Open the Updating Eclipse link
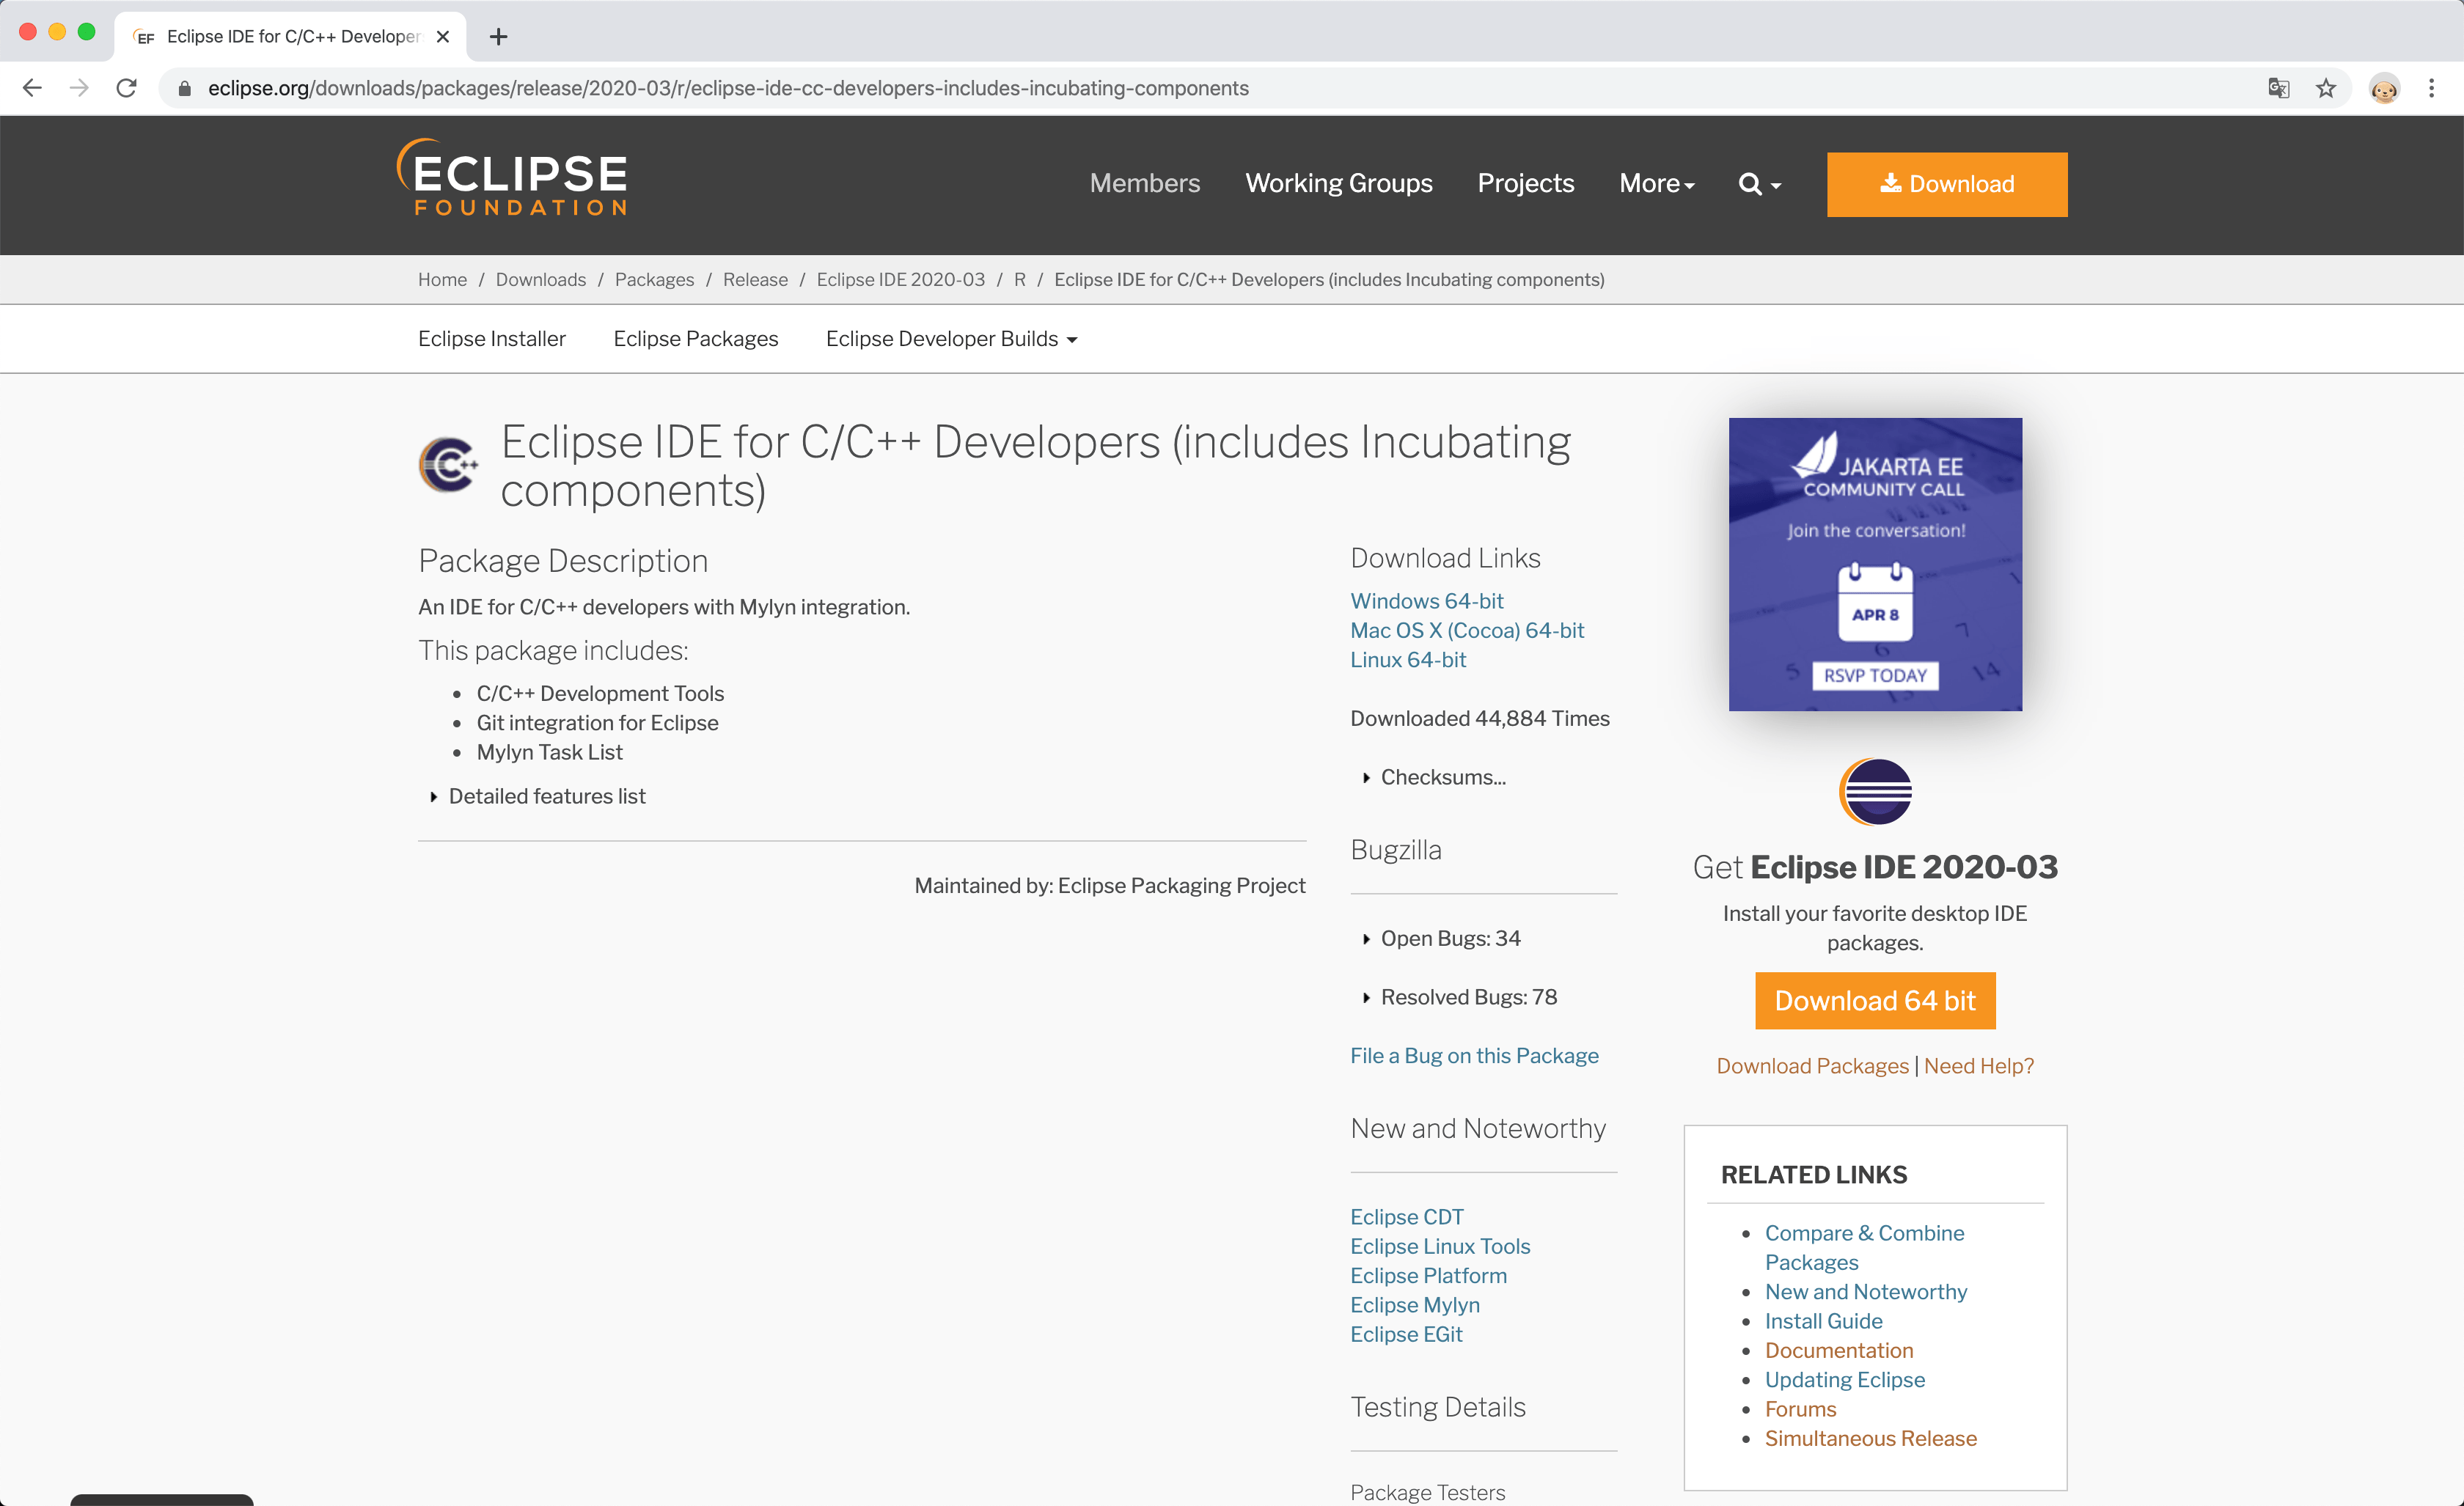 click(x=1844, y=1379)
